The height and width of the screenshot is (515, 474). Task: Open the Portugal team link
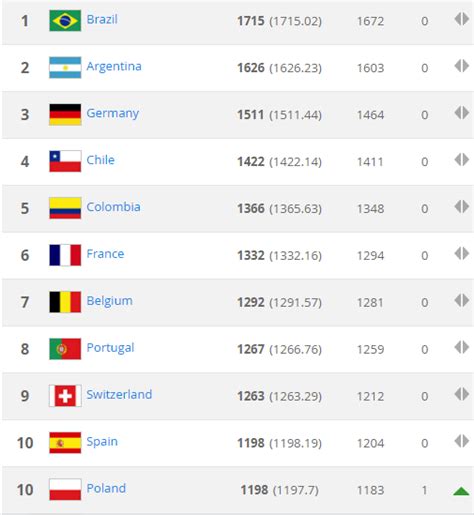coord(110,348)
